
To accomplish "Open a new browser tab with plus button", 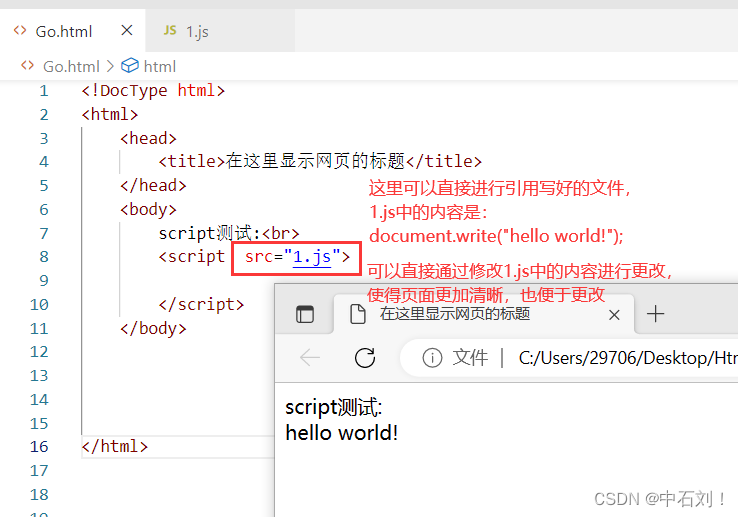I will click(x=655, y=314).
